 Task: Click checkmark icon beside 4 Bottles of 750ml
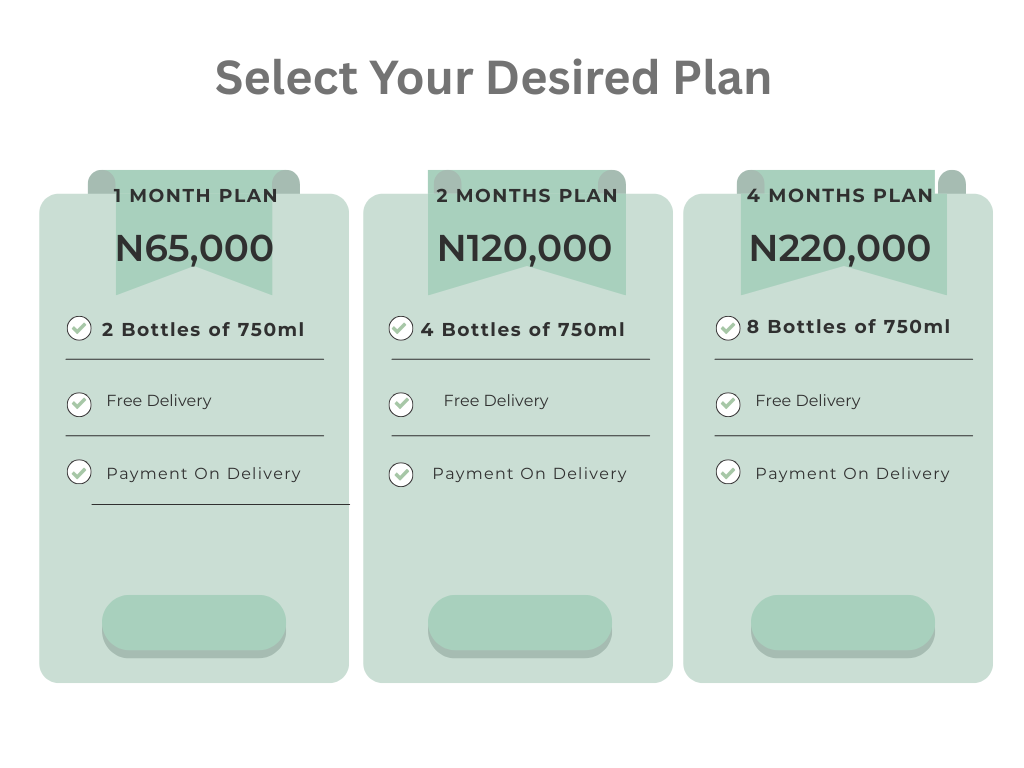click(x=401, y=328)
